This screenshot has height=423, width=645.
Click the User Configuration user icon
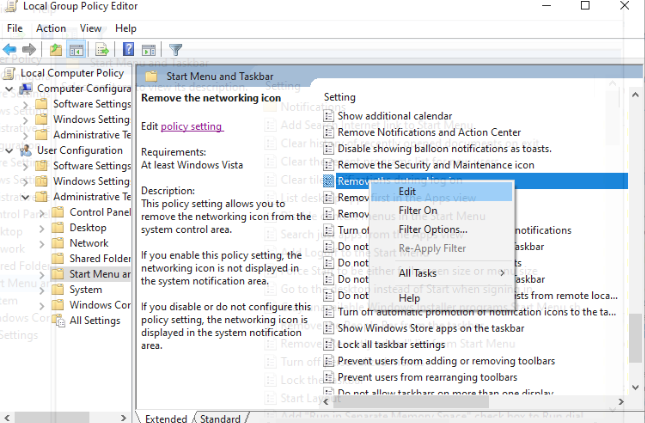coord(26,150)
